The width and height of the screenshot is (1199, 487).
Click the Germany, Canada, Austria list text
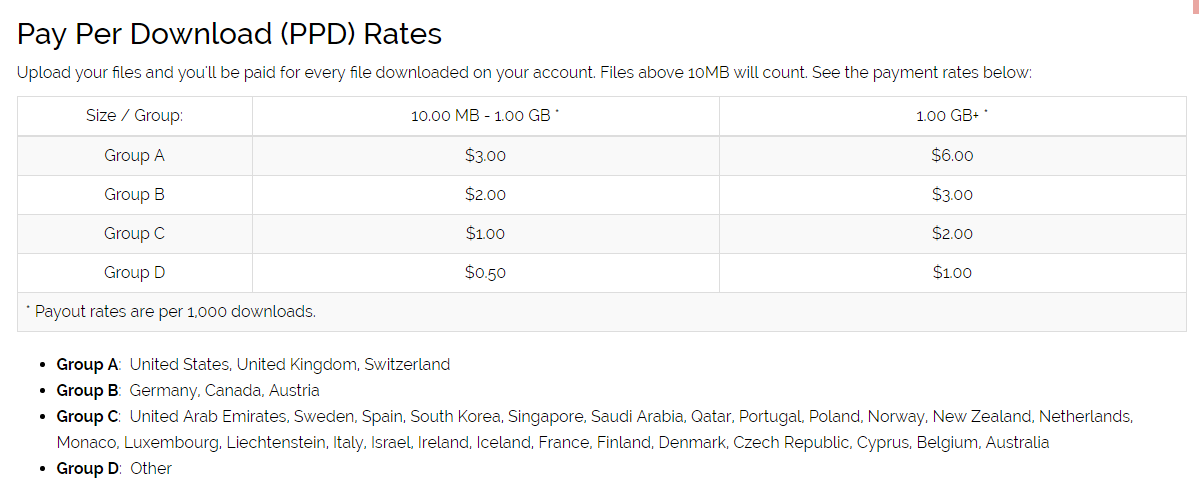[224, 390]
